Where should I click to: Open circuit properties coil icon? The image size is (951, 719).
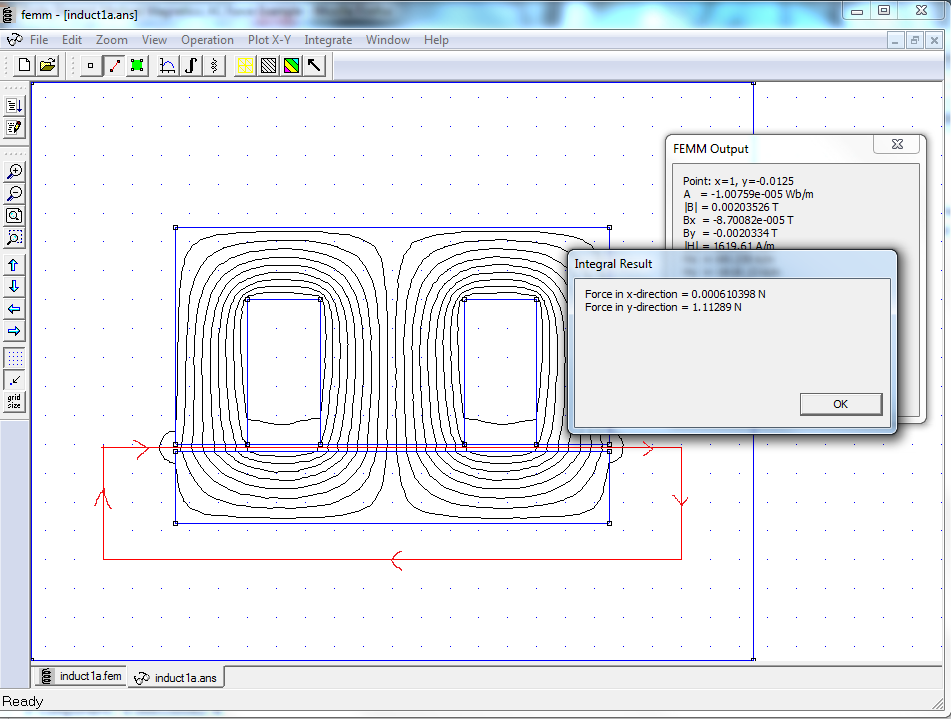pyautogui.click(x=214, y=66)
